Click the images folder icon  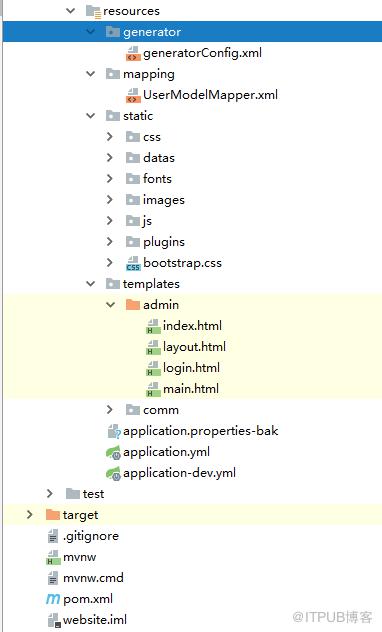coord(133,200)
